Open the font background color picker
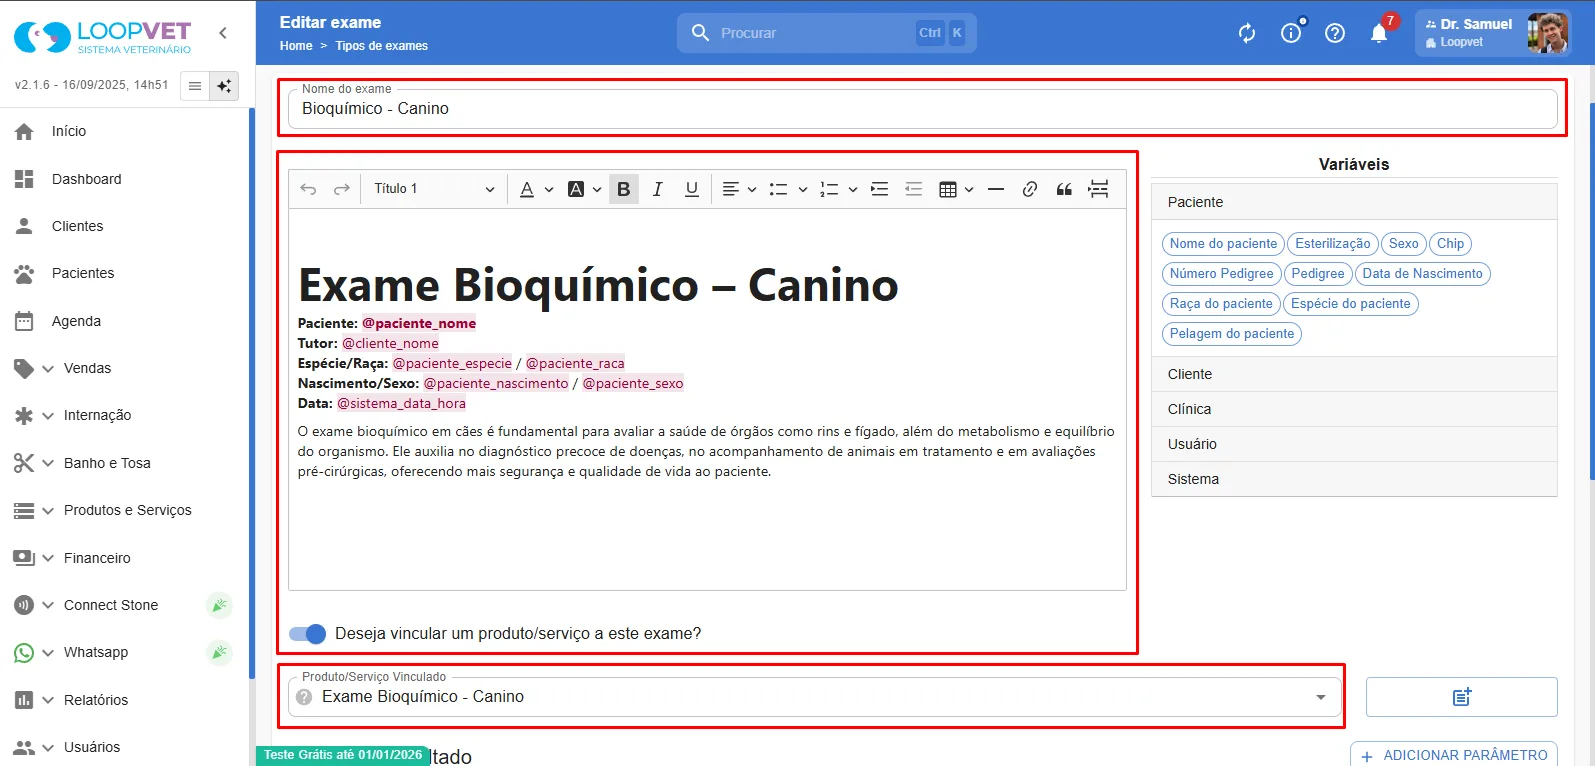 coord(584,189)
